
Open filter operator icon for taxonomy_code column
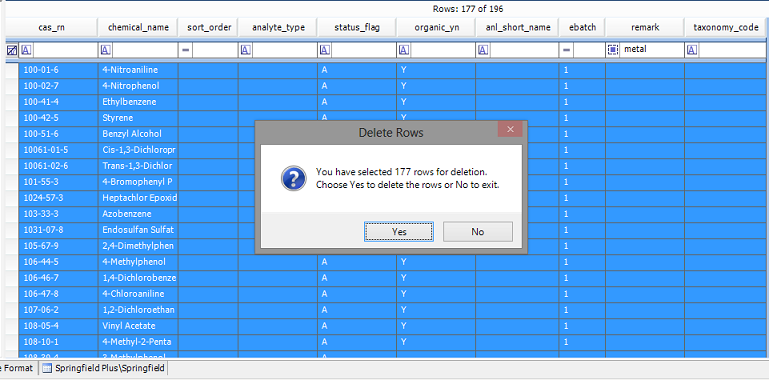[692, 50]
